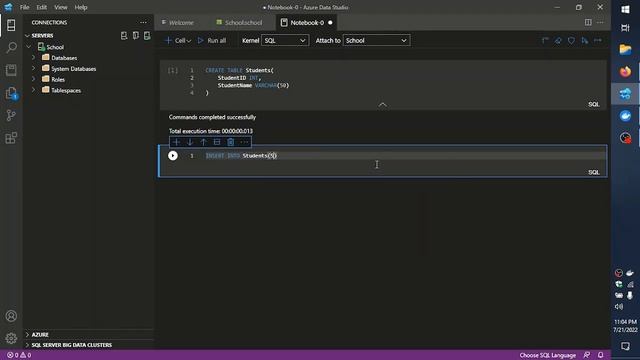
Task: Click the collapse cells icon in notebook toolbar
Action: coord(545,40)
